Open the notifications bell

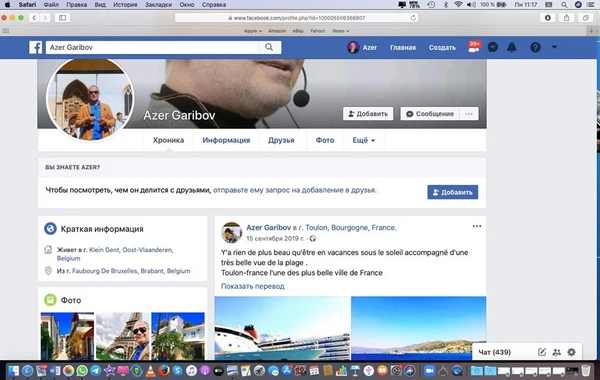[512, 47]
